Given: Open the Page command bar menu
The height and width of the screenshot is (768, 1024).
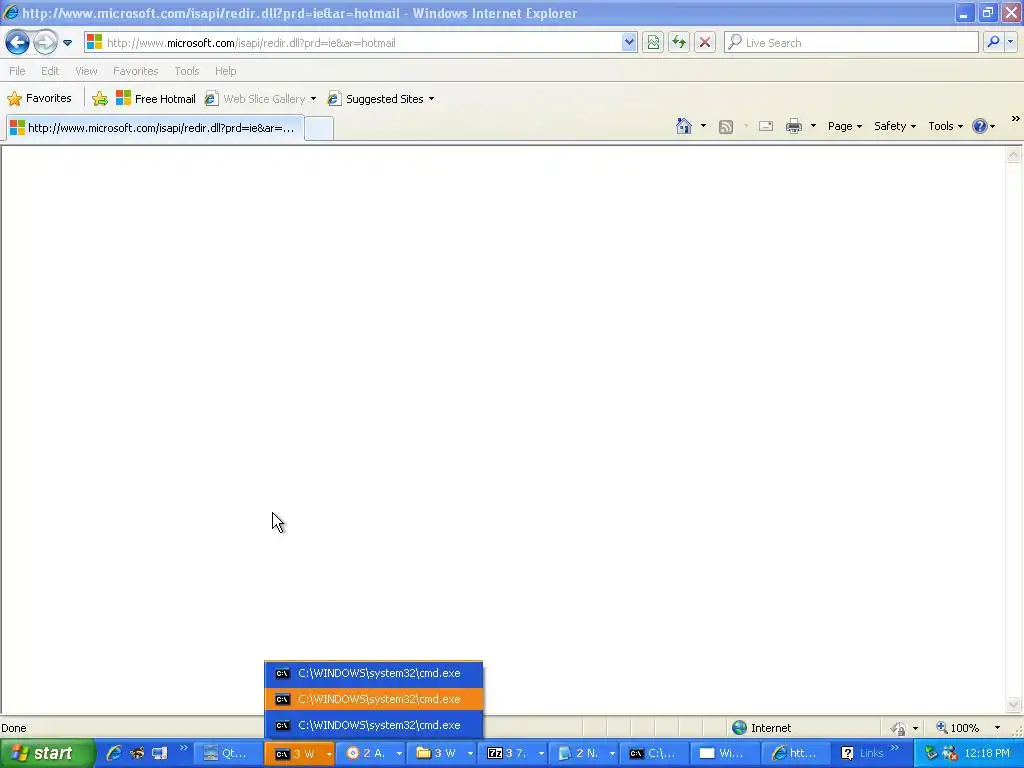Looking at the screenshot, I should pyautogui.click(x=845, y=126).
